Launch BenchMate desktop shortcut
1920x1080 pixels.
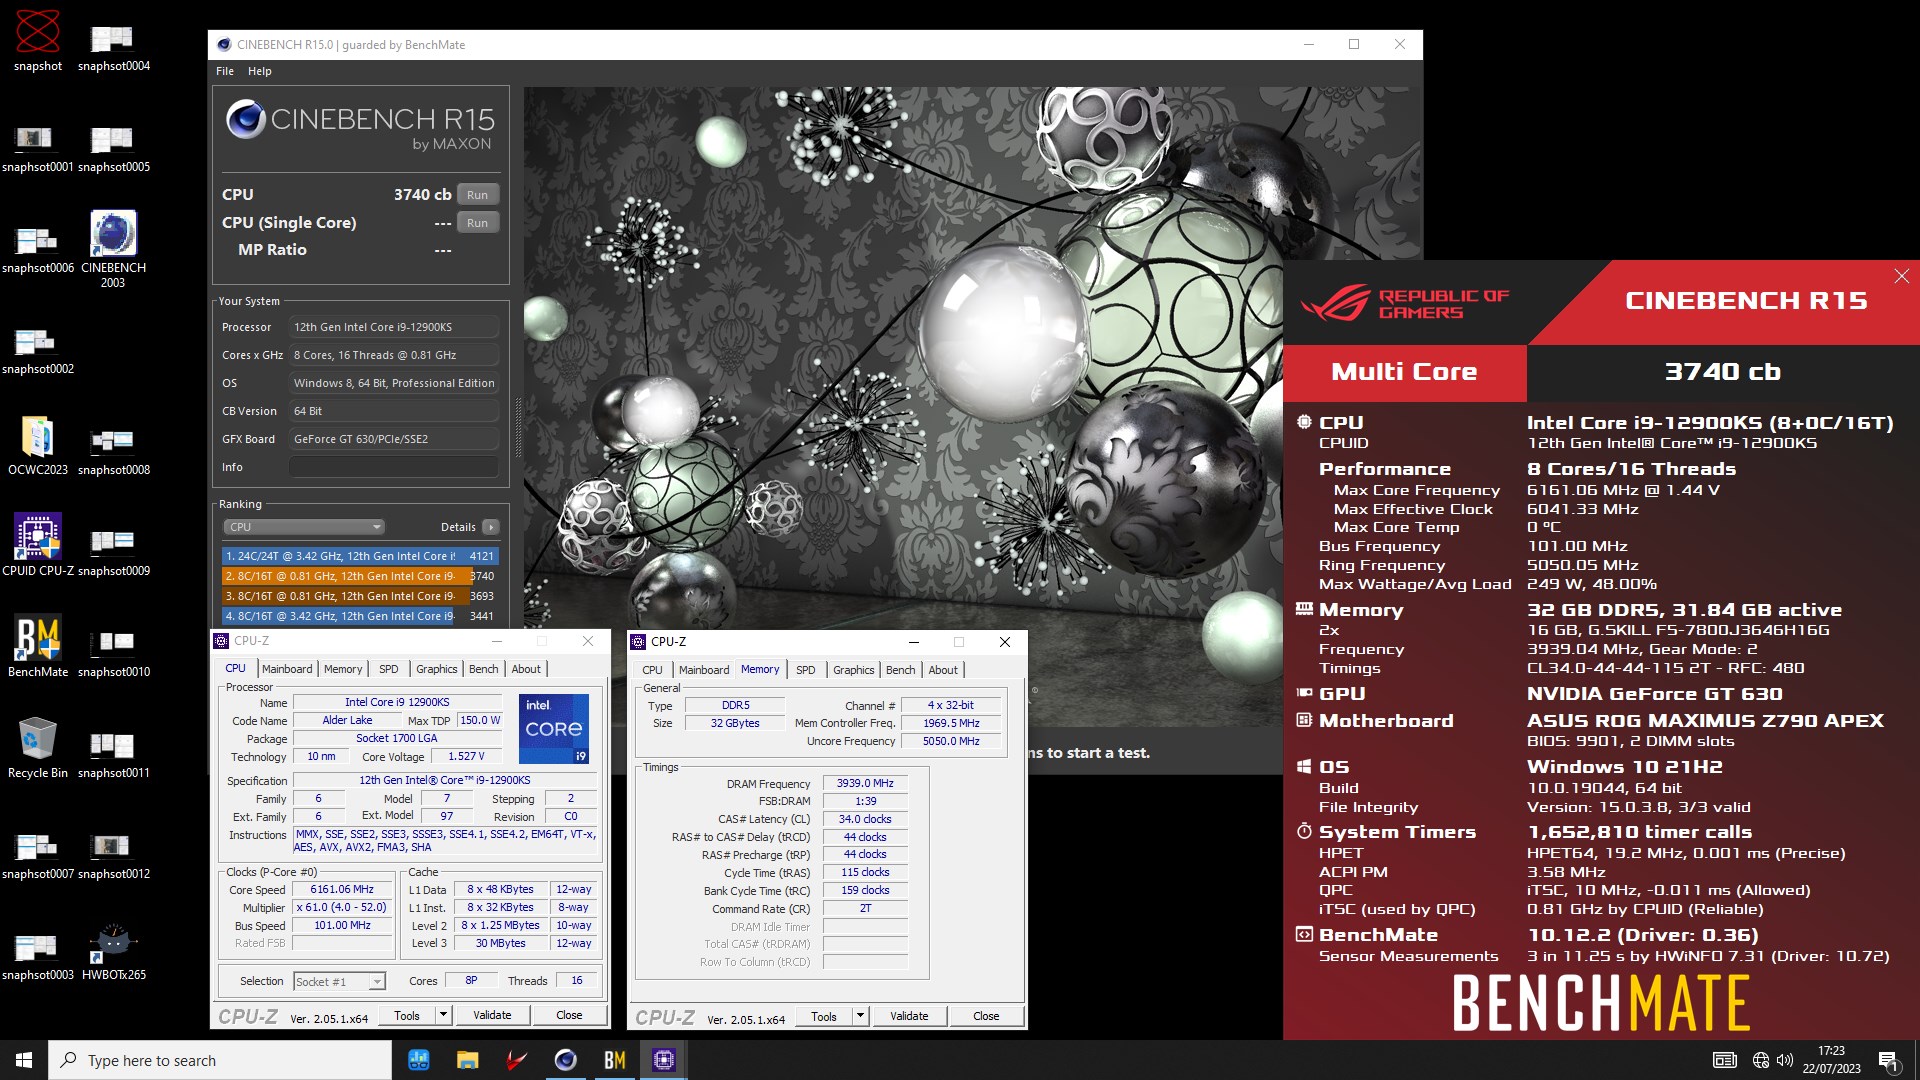(x=37, y=645)
